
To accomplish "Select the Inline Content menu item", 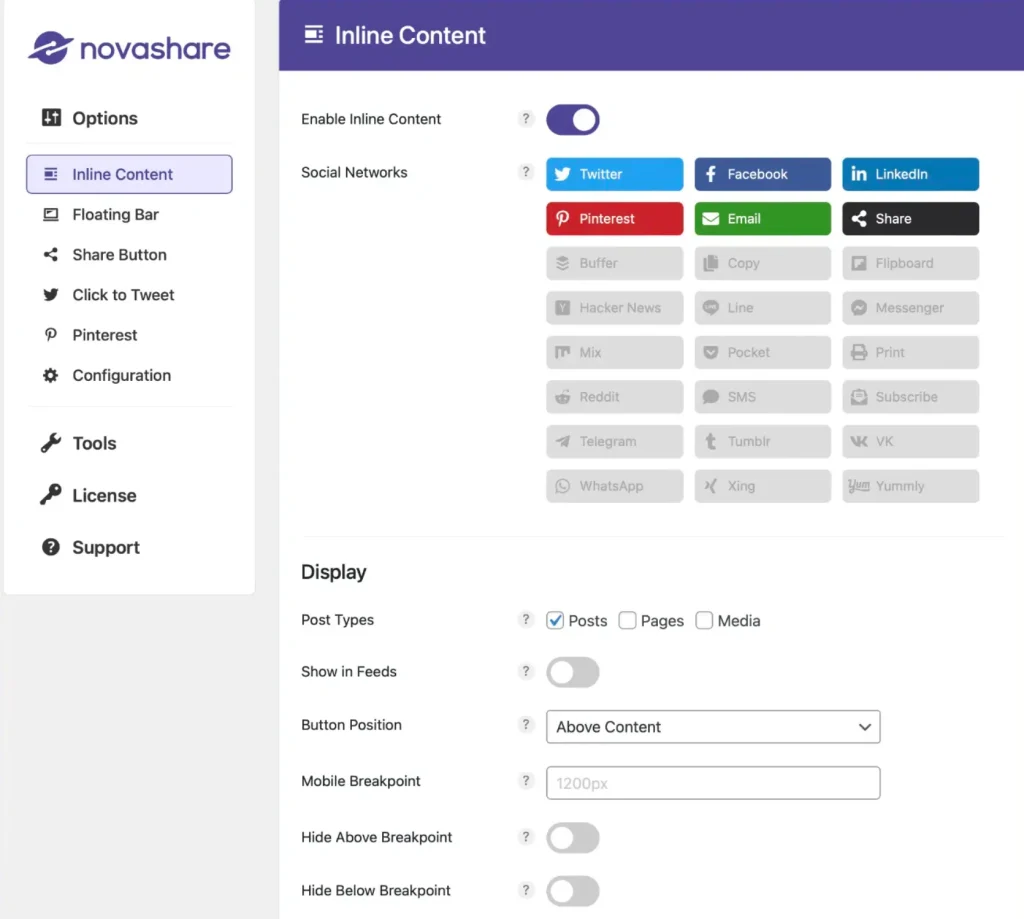I will click(120, 174).
